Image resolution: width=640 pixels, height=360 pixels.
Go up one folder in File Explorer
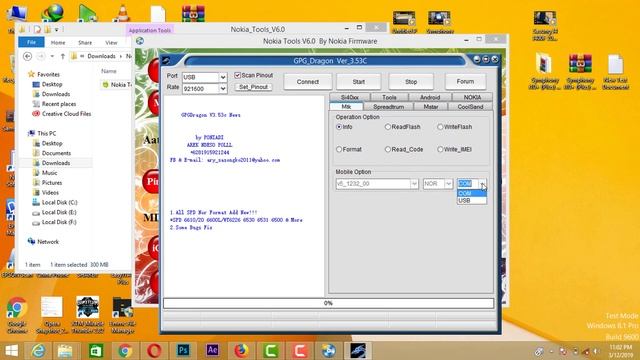[62, 56]
